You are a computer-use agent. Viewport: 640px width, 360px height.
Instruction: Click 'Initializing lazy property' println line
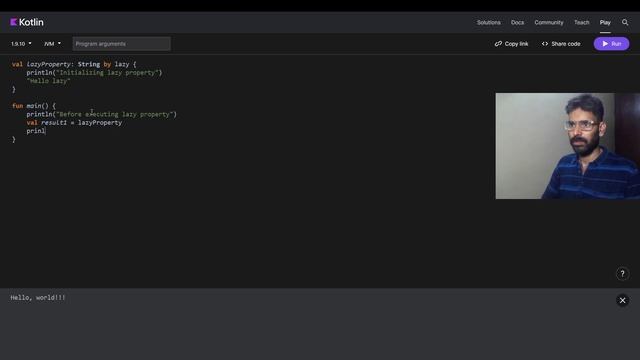[x=94, y=73]
